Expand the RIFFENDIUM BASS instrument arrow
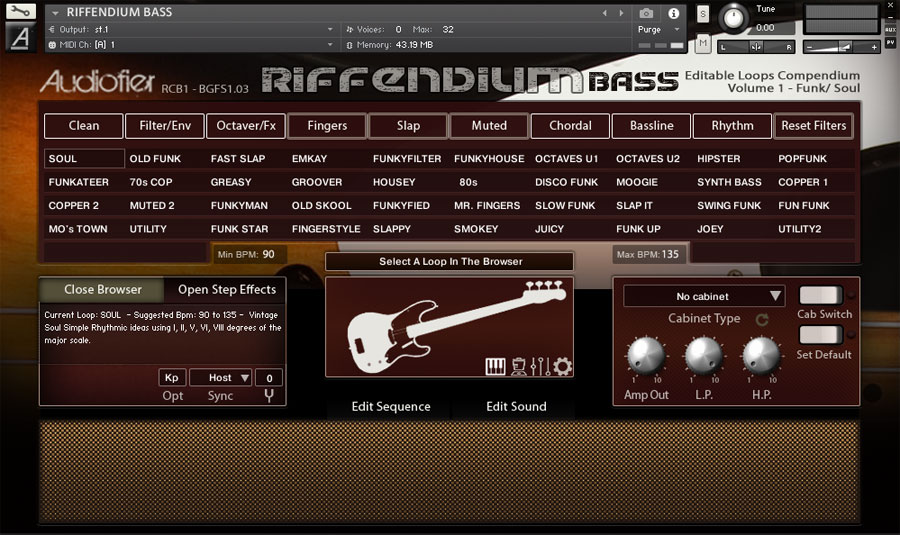 coord(55,13)
